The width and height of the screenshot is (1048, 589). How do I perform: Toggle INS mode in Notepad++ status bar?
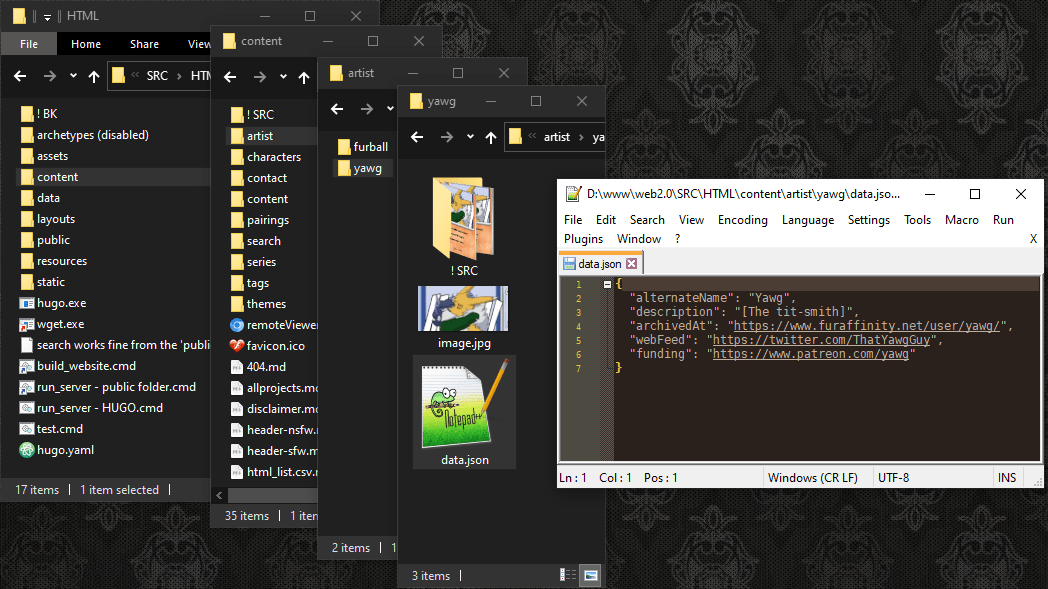point(1006,478)
